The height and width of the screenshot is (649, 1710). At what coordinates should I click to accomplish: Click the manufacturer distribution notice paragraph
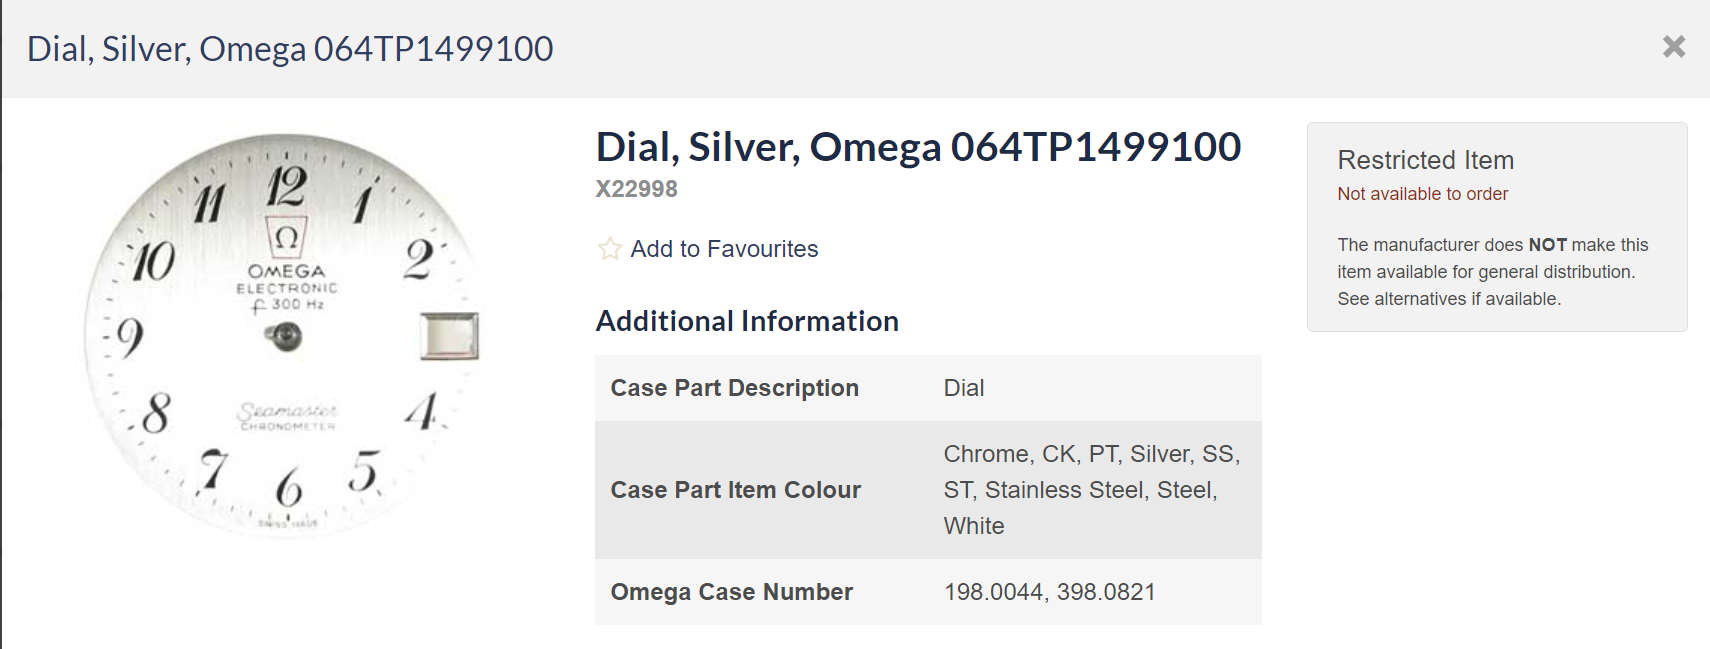1492,272
